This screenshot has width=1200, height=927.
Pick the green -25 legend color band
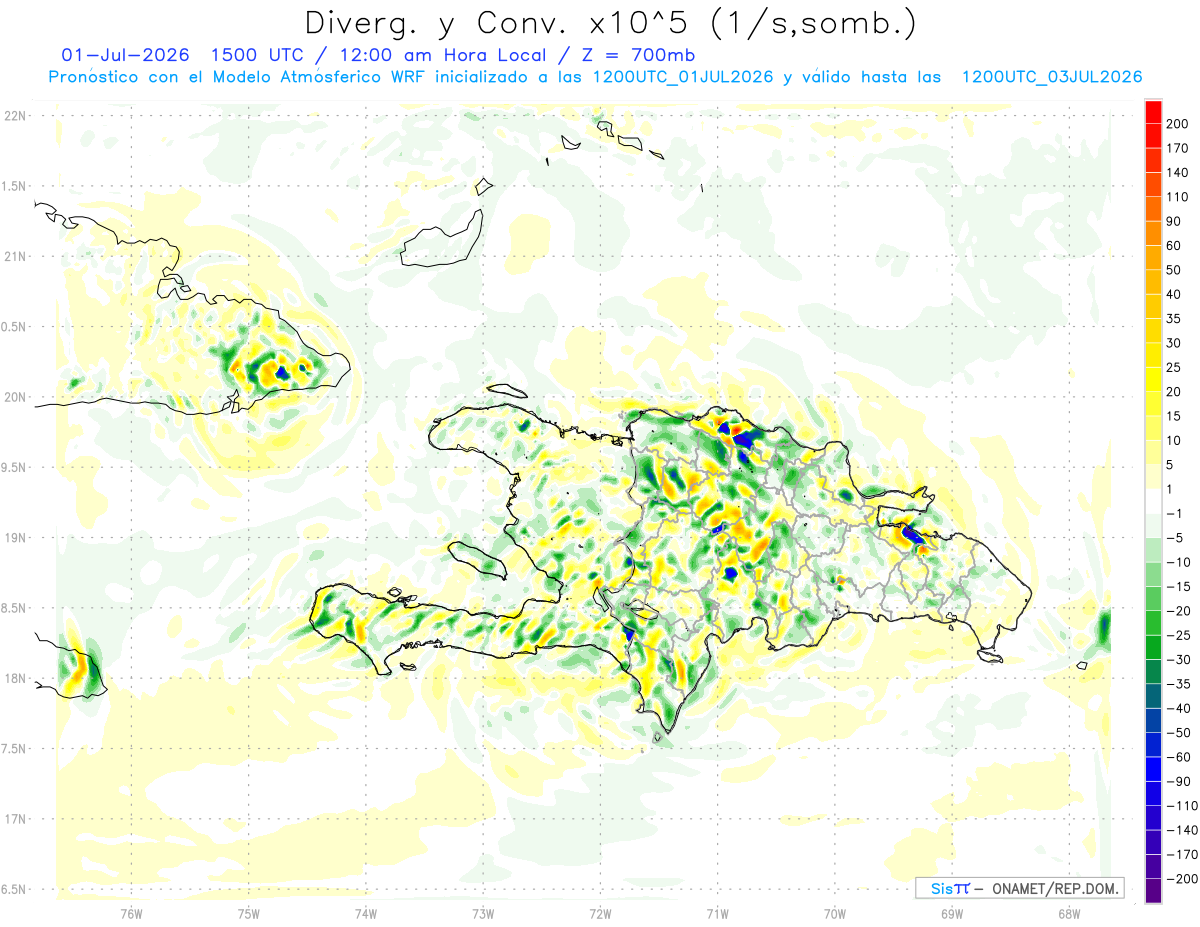coord(1153,647)
